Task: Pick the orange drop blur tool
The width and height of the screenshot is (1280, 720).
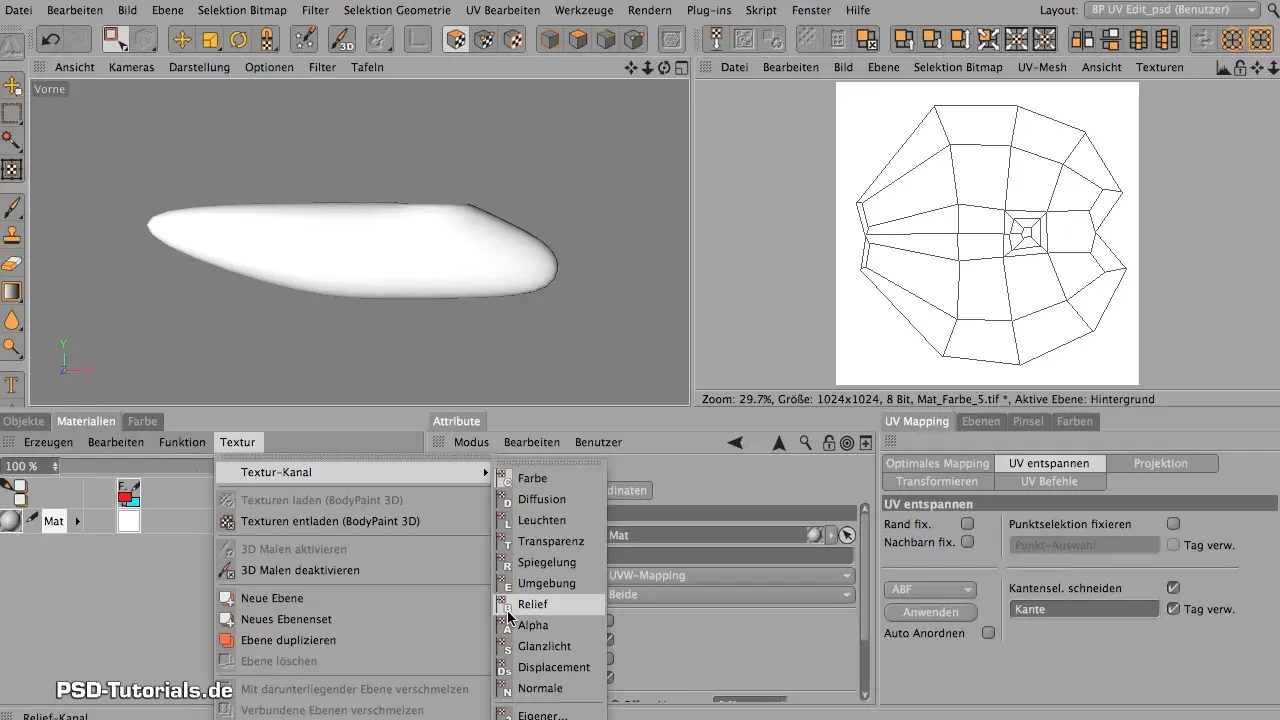Action: (x=13, y=320)
